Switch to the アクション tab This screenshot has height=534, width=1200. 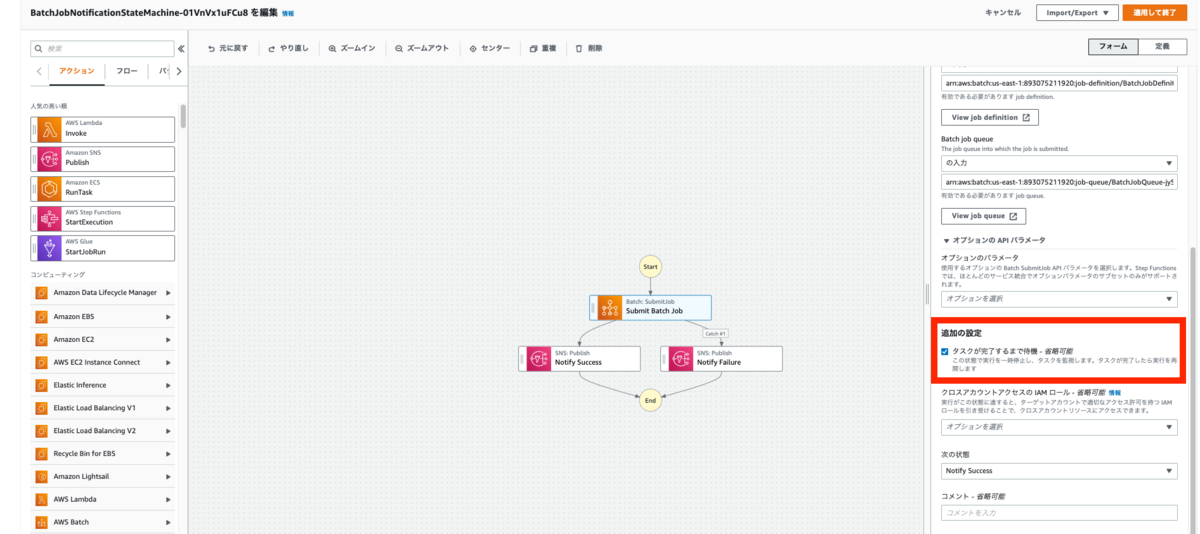point(76,71)
